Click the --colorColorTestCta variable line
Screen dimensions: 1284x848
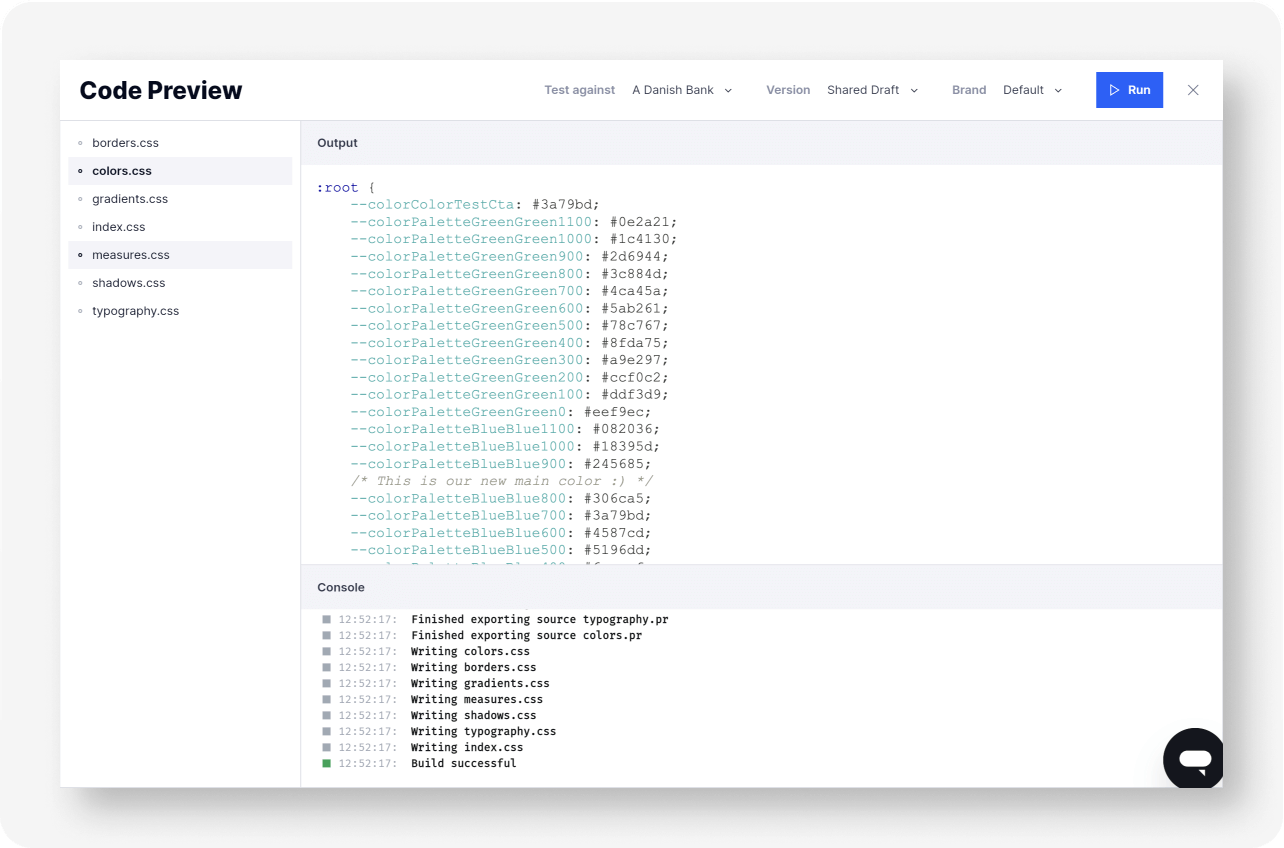point(475,204)
